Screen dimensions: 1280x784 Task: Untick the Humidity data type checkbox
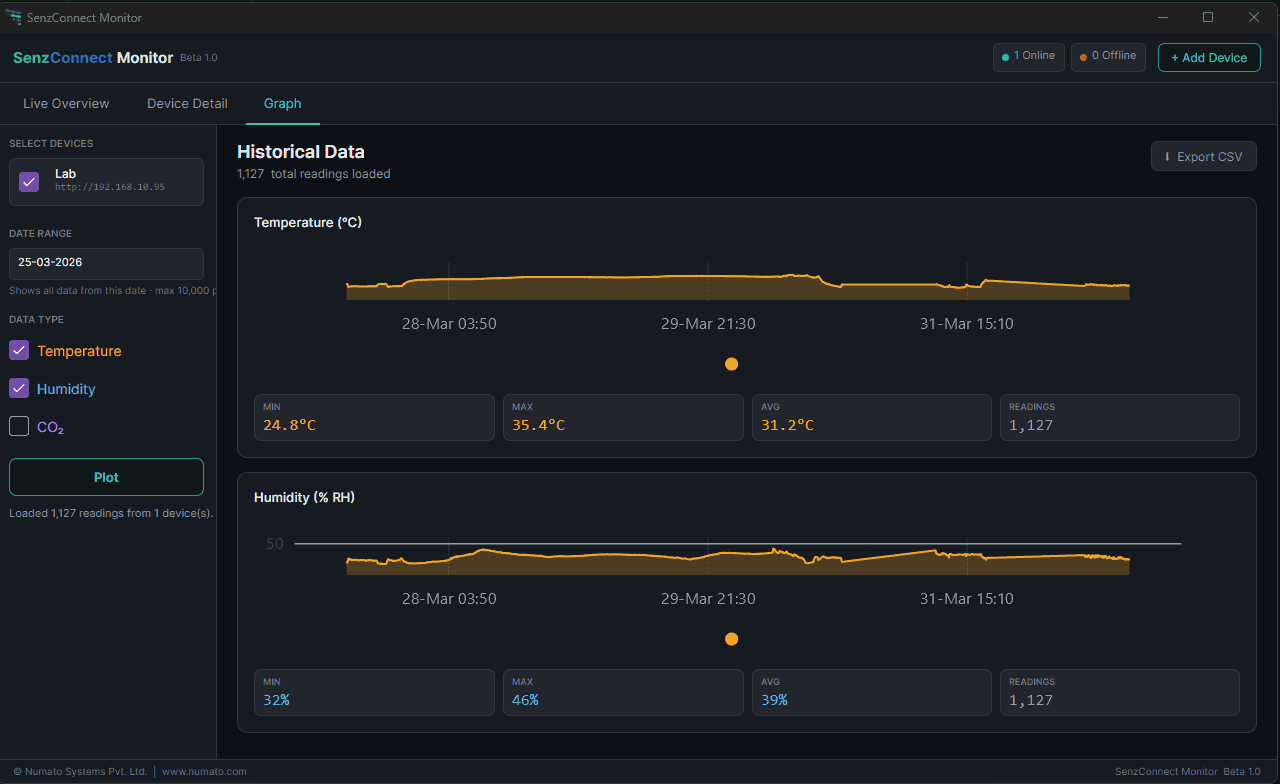pos(19,388)
